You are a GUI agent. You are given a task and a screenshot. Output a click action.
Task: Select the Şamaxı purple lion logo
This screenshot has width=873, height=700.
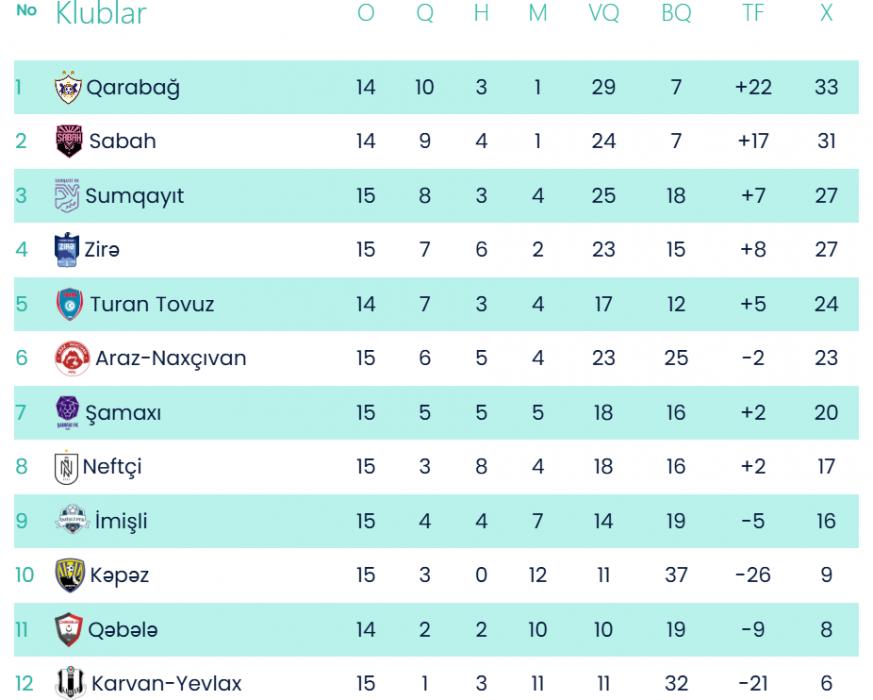67,412
